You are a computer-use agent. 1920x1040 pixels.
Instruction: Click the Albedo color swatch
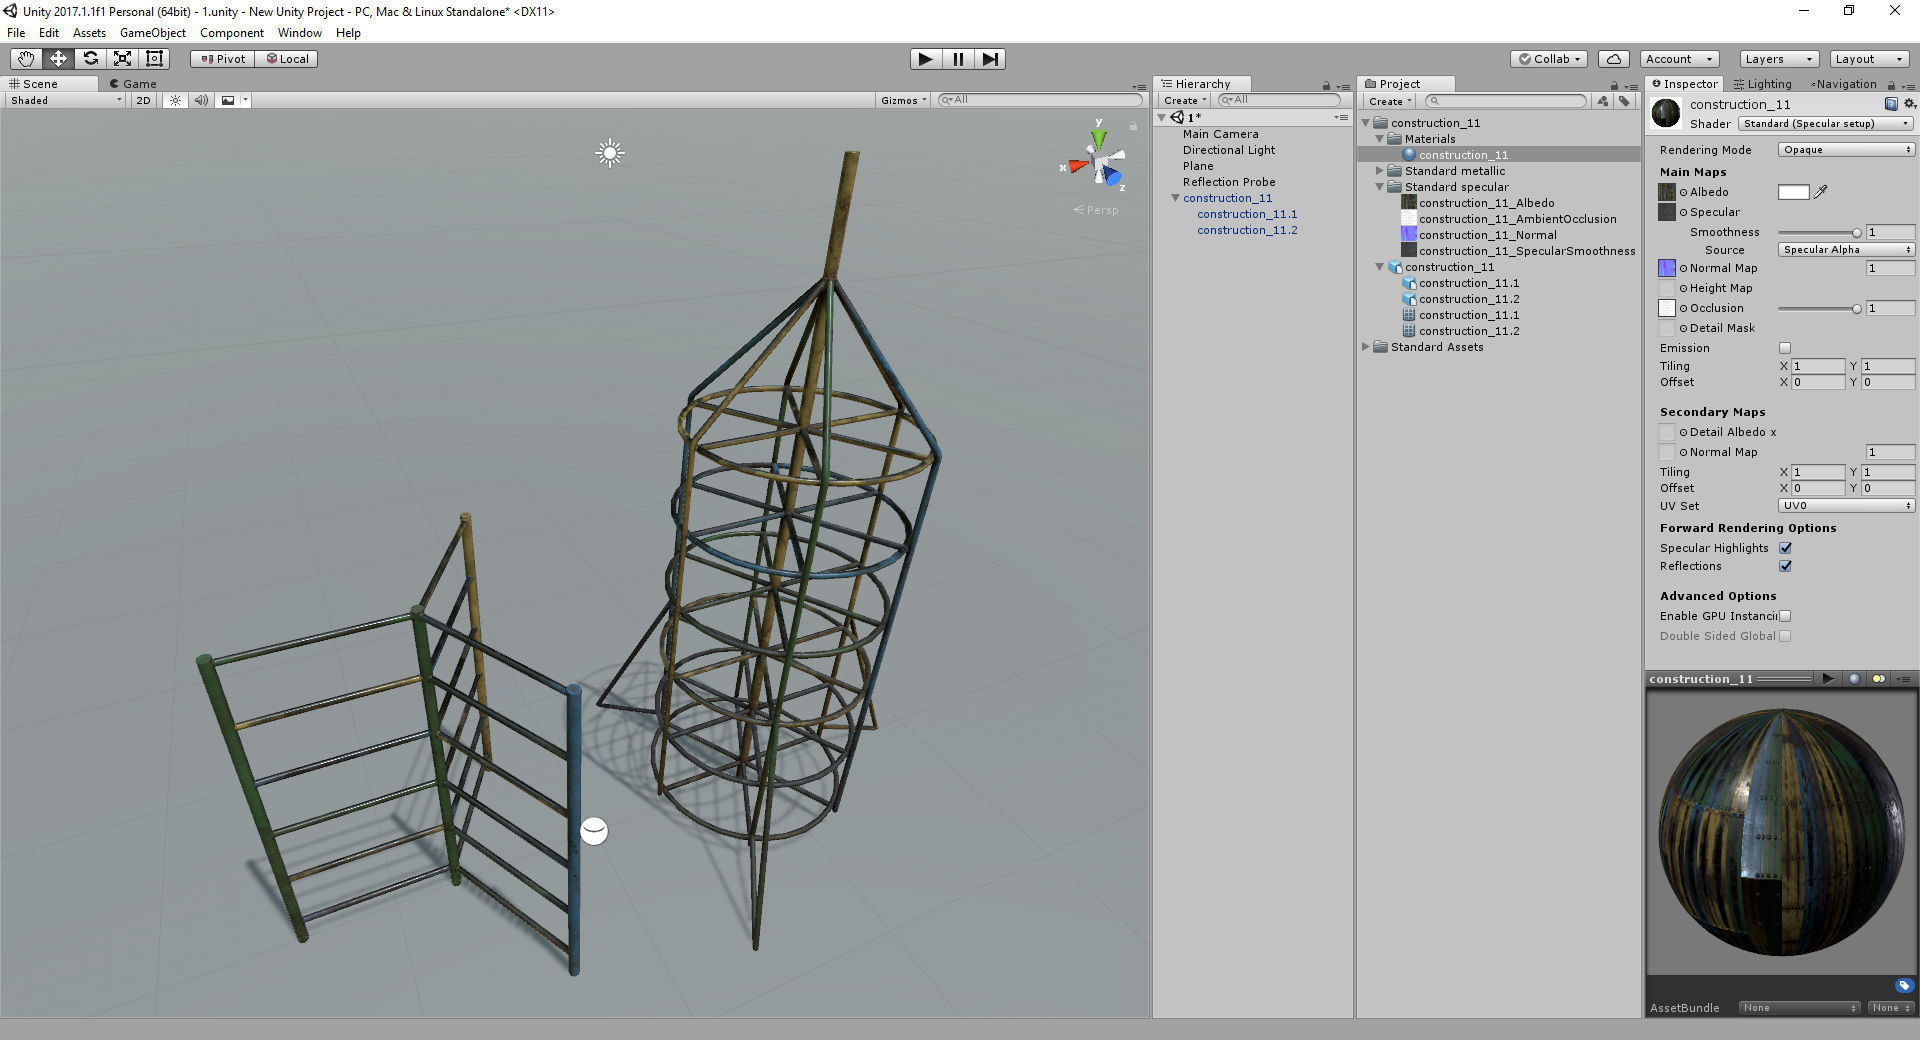click(x=1794, y=192)
